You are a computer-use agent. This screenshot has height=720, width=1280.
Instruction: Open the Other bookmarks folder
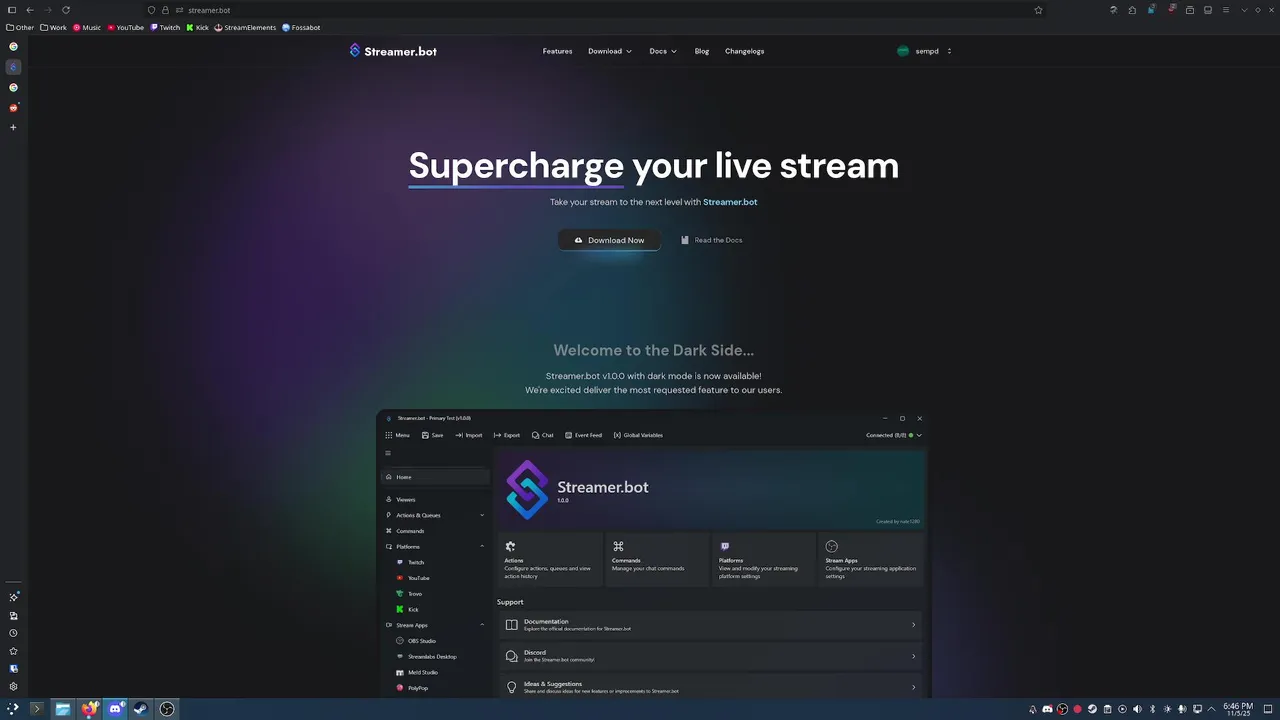(x=20, y=28)
